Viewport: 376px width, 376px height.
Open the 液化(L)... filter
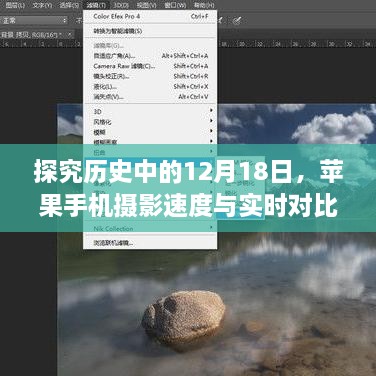coord(150,87)
